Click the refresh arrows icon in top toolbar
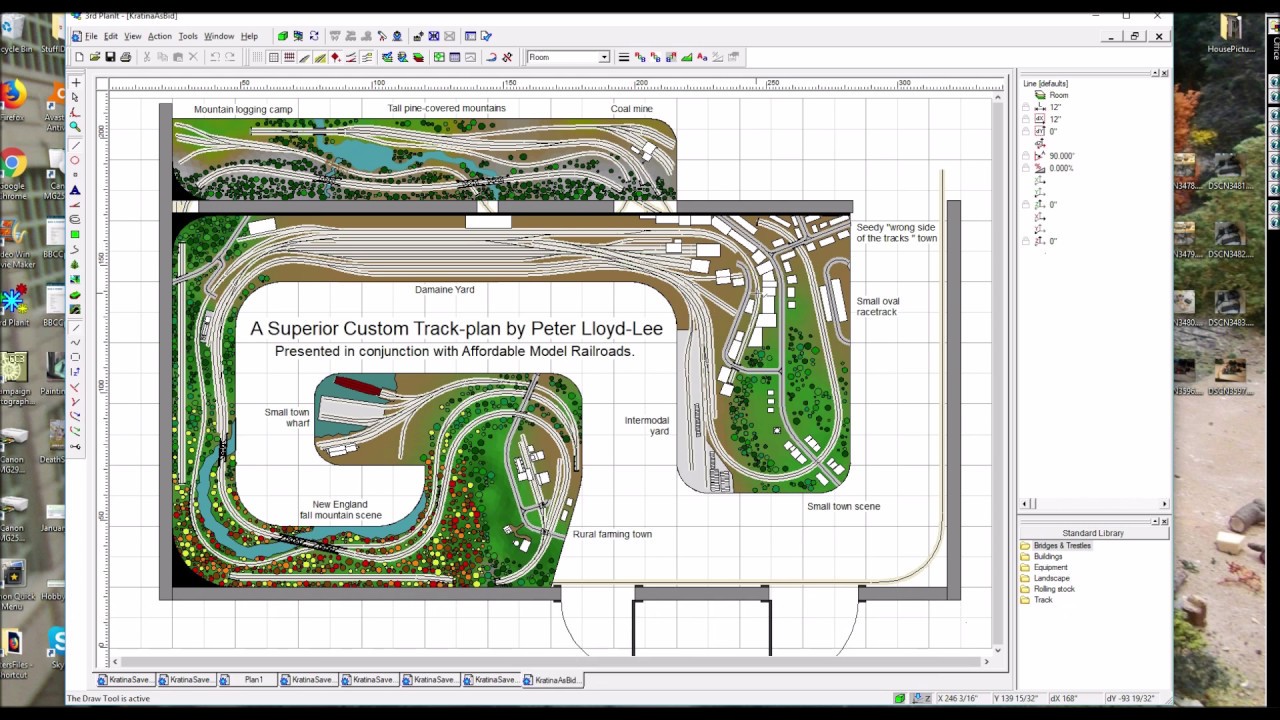Image resolution: width=1280 pixels, height=720 pixels. click(x=314, y=36)
